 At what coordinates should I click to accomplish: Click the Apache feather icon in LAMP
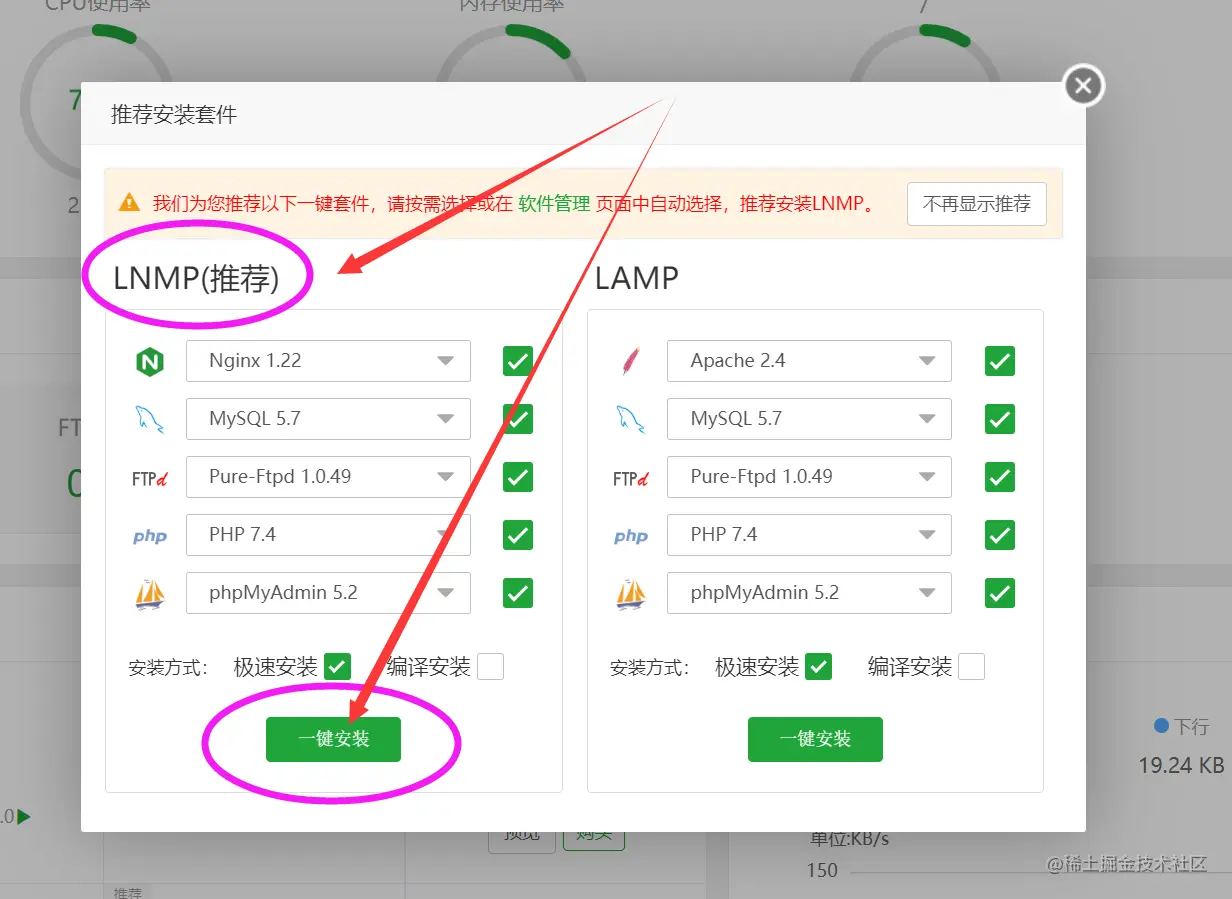tap(630, 361)
